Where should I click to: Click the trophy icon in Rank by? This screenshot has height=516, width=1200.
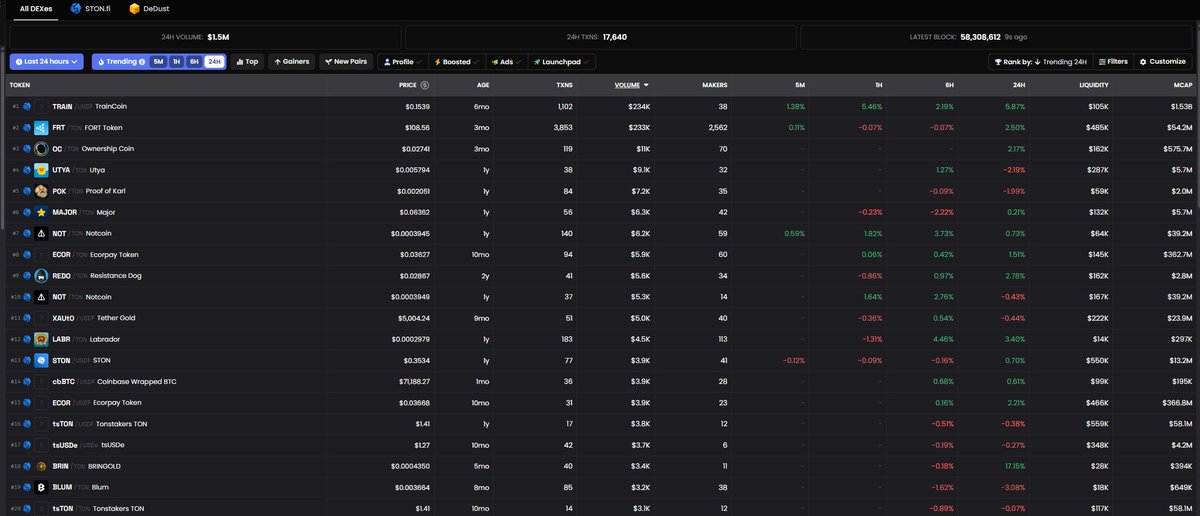[998, 62]
